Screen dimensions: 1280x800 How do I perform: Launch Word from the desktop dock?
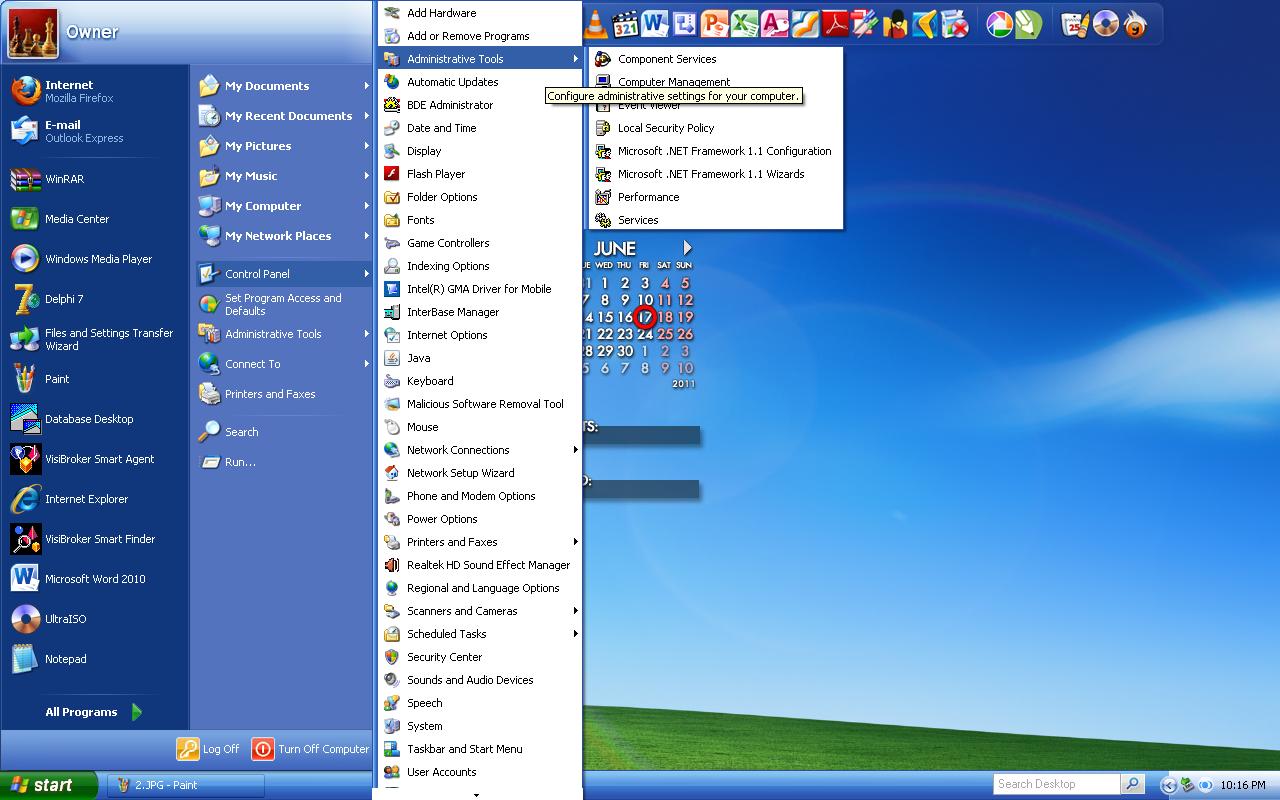pyautogui.click(x=655, y=23)
